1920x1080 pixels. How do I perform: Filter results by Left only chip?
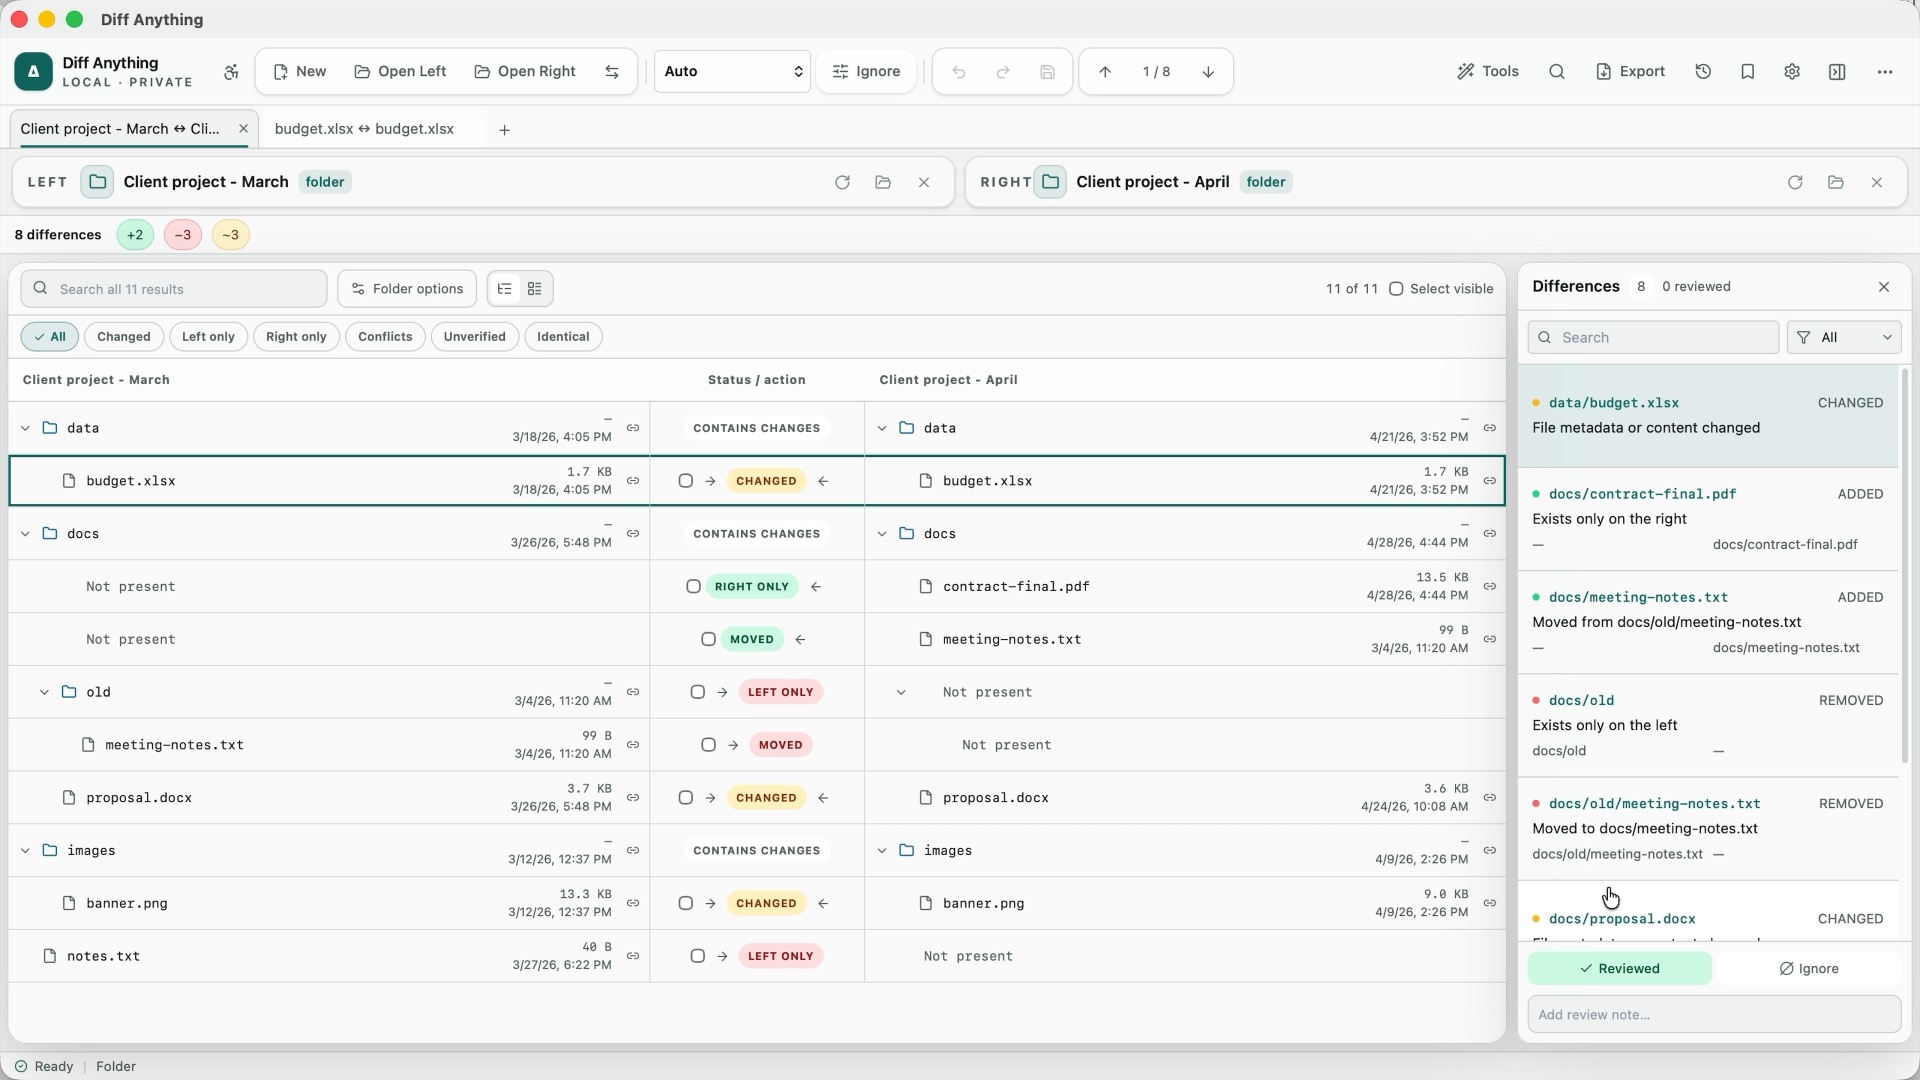pos(208,337)
